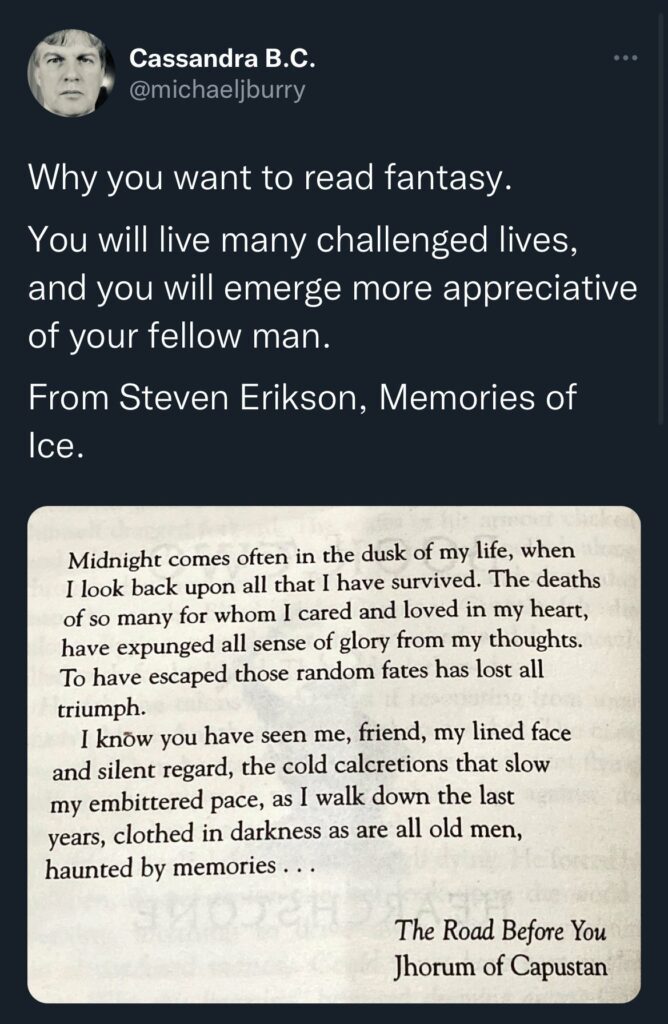Open the attached book page photo
The width and height of the screenshot is (668, 1024).
pyautogui.click(x=334, y=754)
